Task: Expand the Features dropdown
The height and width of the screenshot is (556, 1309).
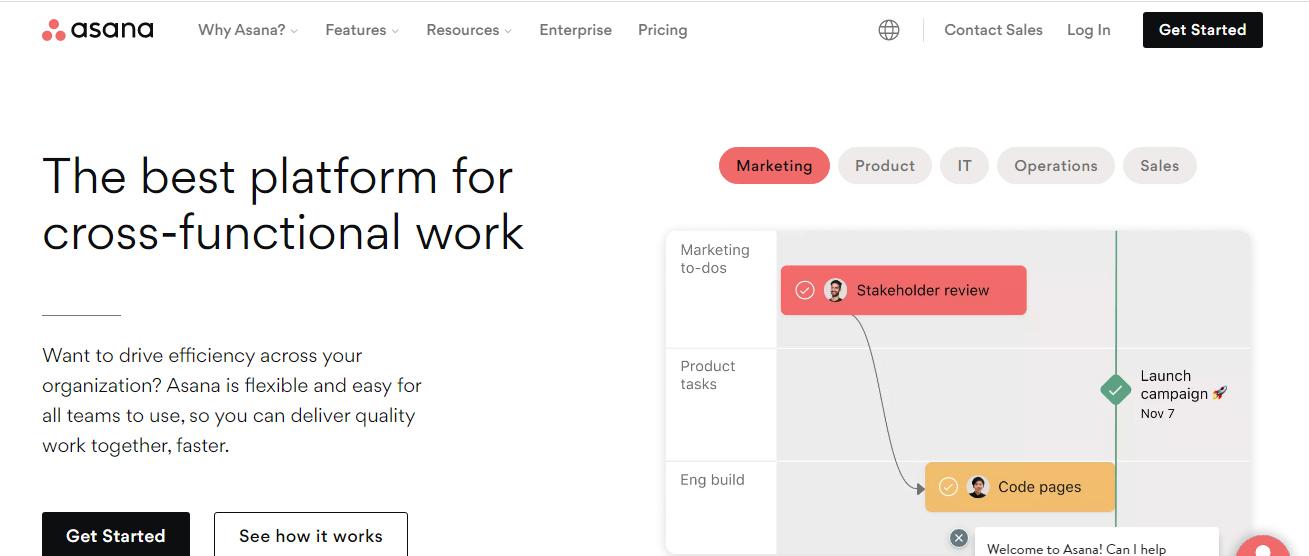Action: point(362,30)
